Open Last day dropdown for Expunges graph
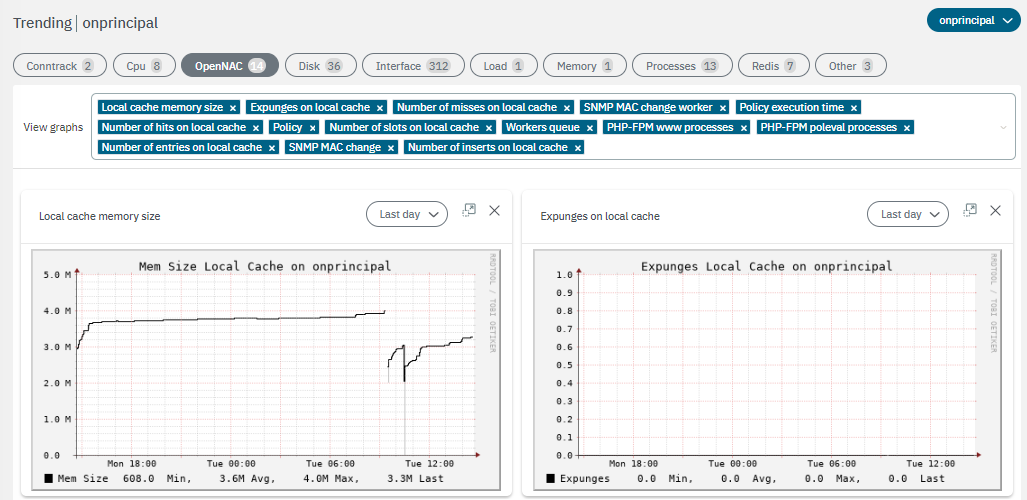The height and width of the screenshot is (500, 1027). click(908, 214)
